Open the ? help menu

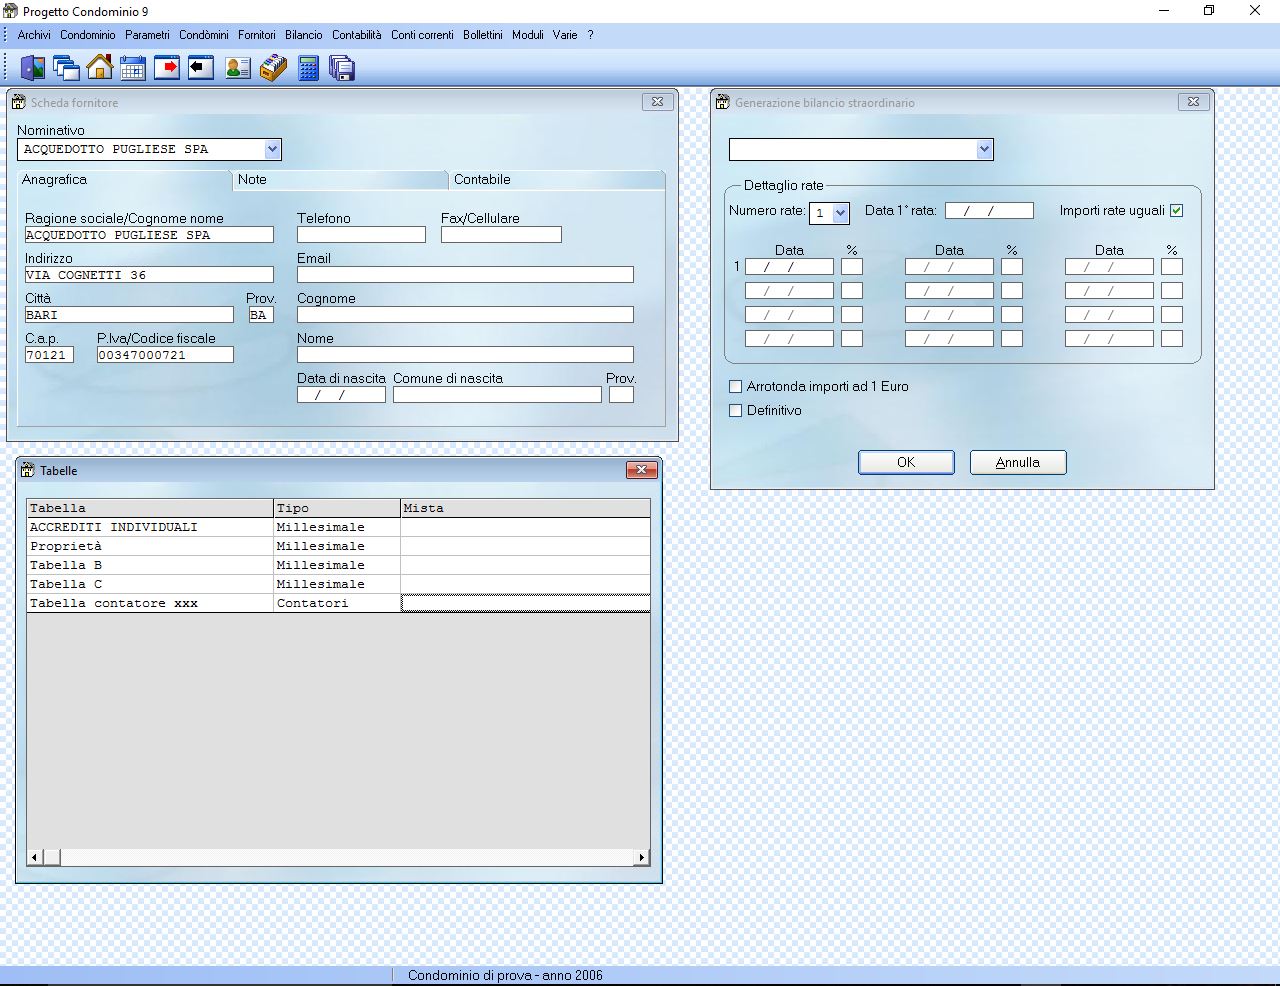[x=590, y=35]
